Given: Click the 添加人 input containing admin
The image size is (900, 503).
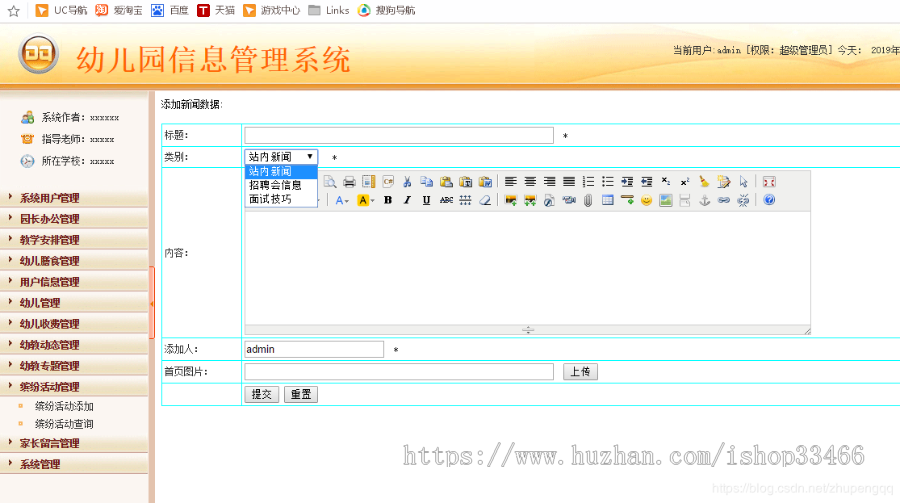Looking at the screenshot, I should (x=314, y=349).
